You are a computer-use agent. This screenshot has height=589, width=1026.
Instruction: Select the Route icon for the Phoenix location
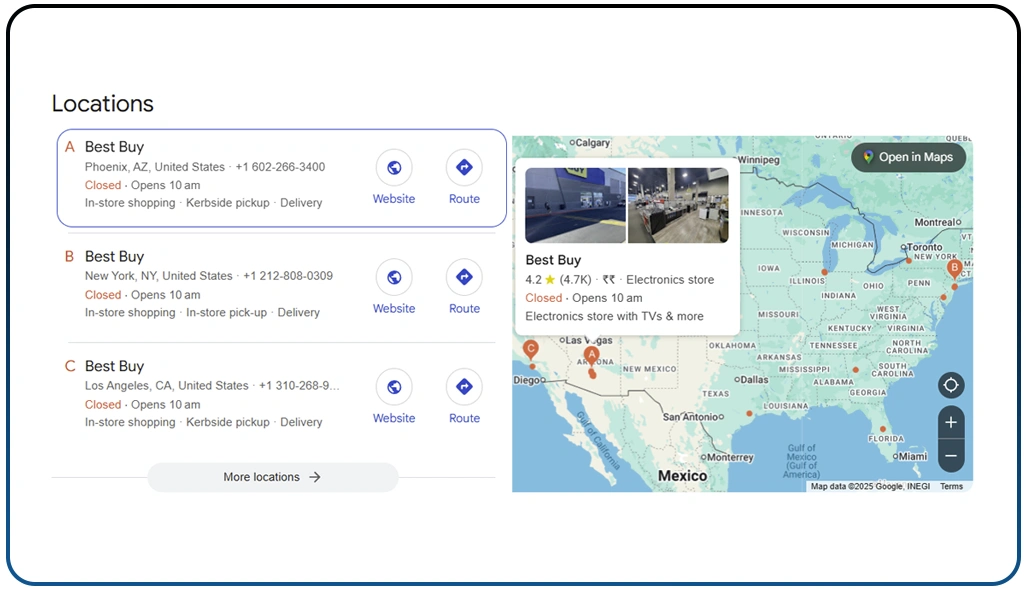click(463, 167)
